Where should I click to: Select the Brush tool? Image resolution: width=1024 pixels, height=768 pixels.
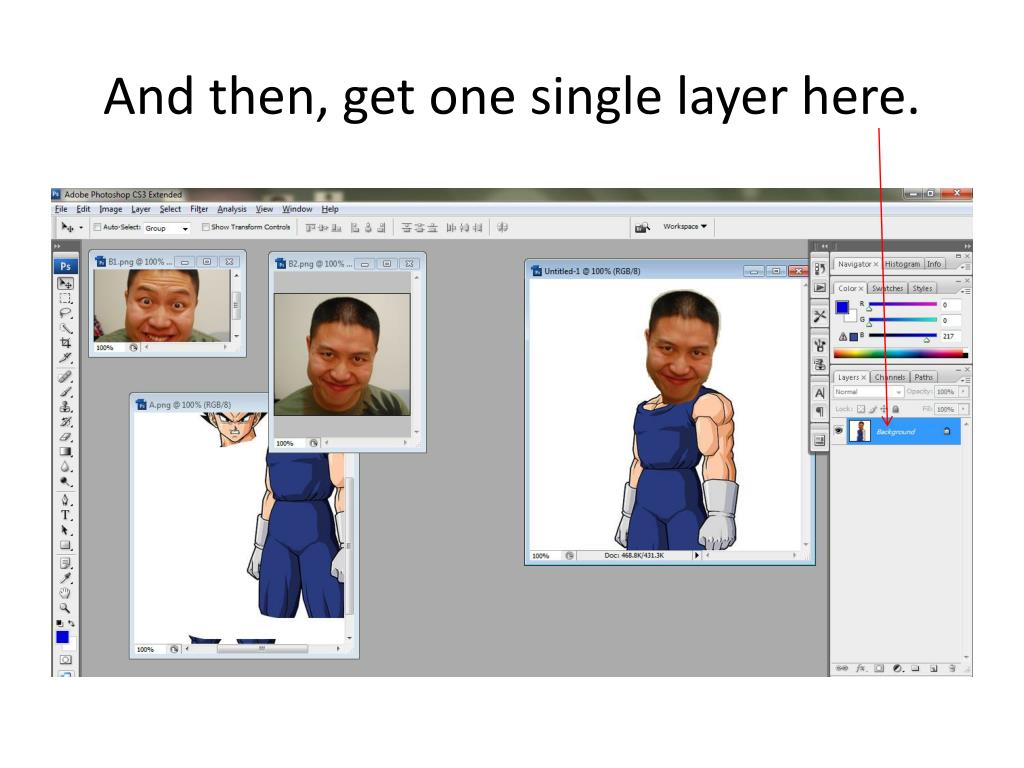[65, 392]
